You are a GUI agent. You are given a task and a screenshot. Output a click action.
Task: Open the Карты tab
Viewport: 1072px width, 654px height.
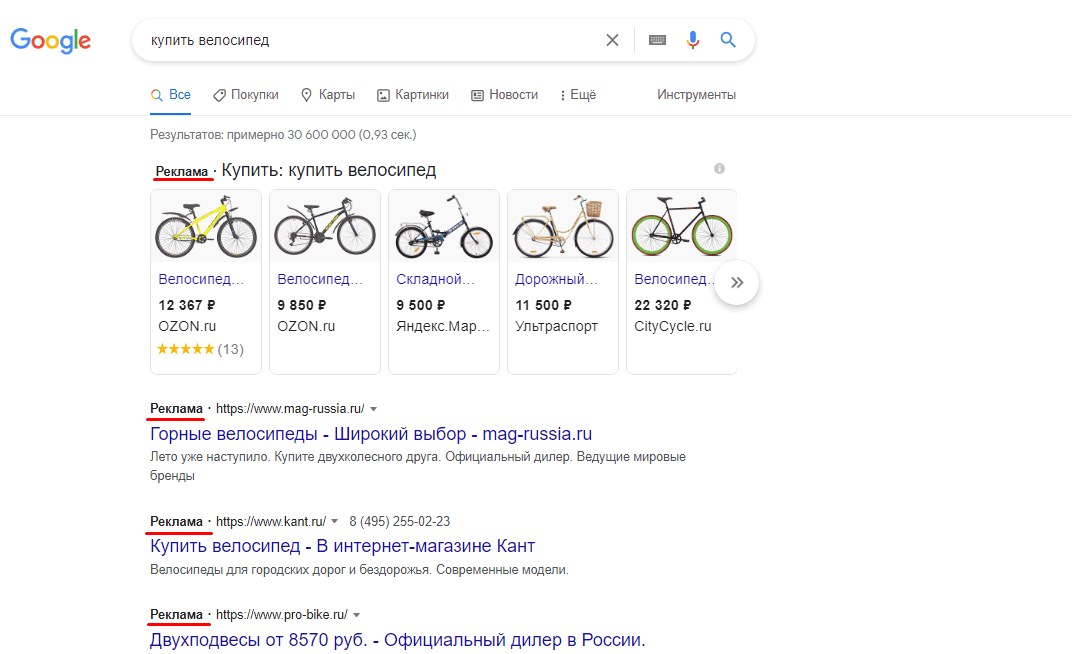(328, 95)
